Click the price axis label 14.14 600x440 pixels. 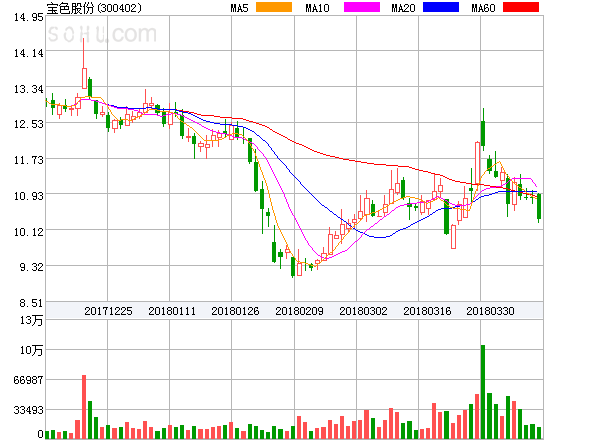29,53
